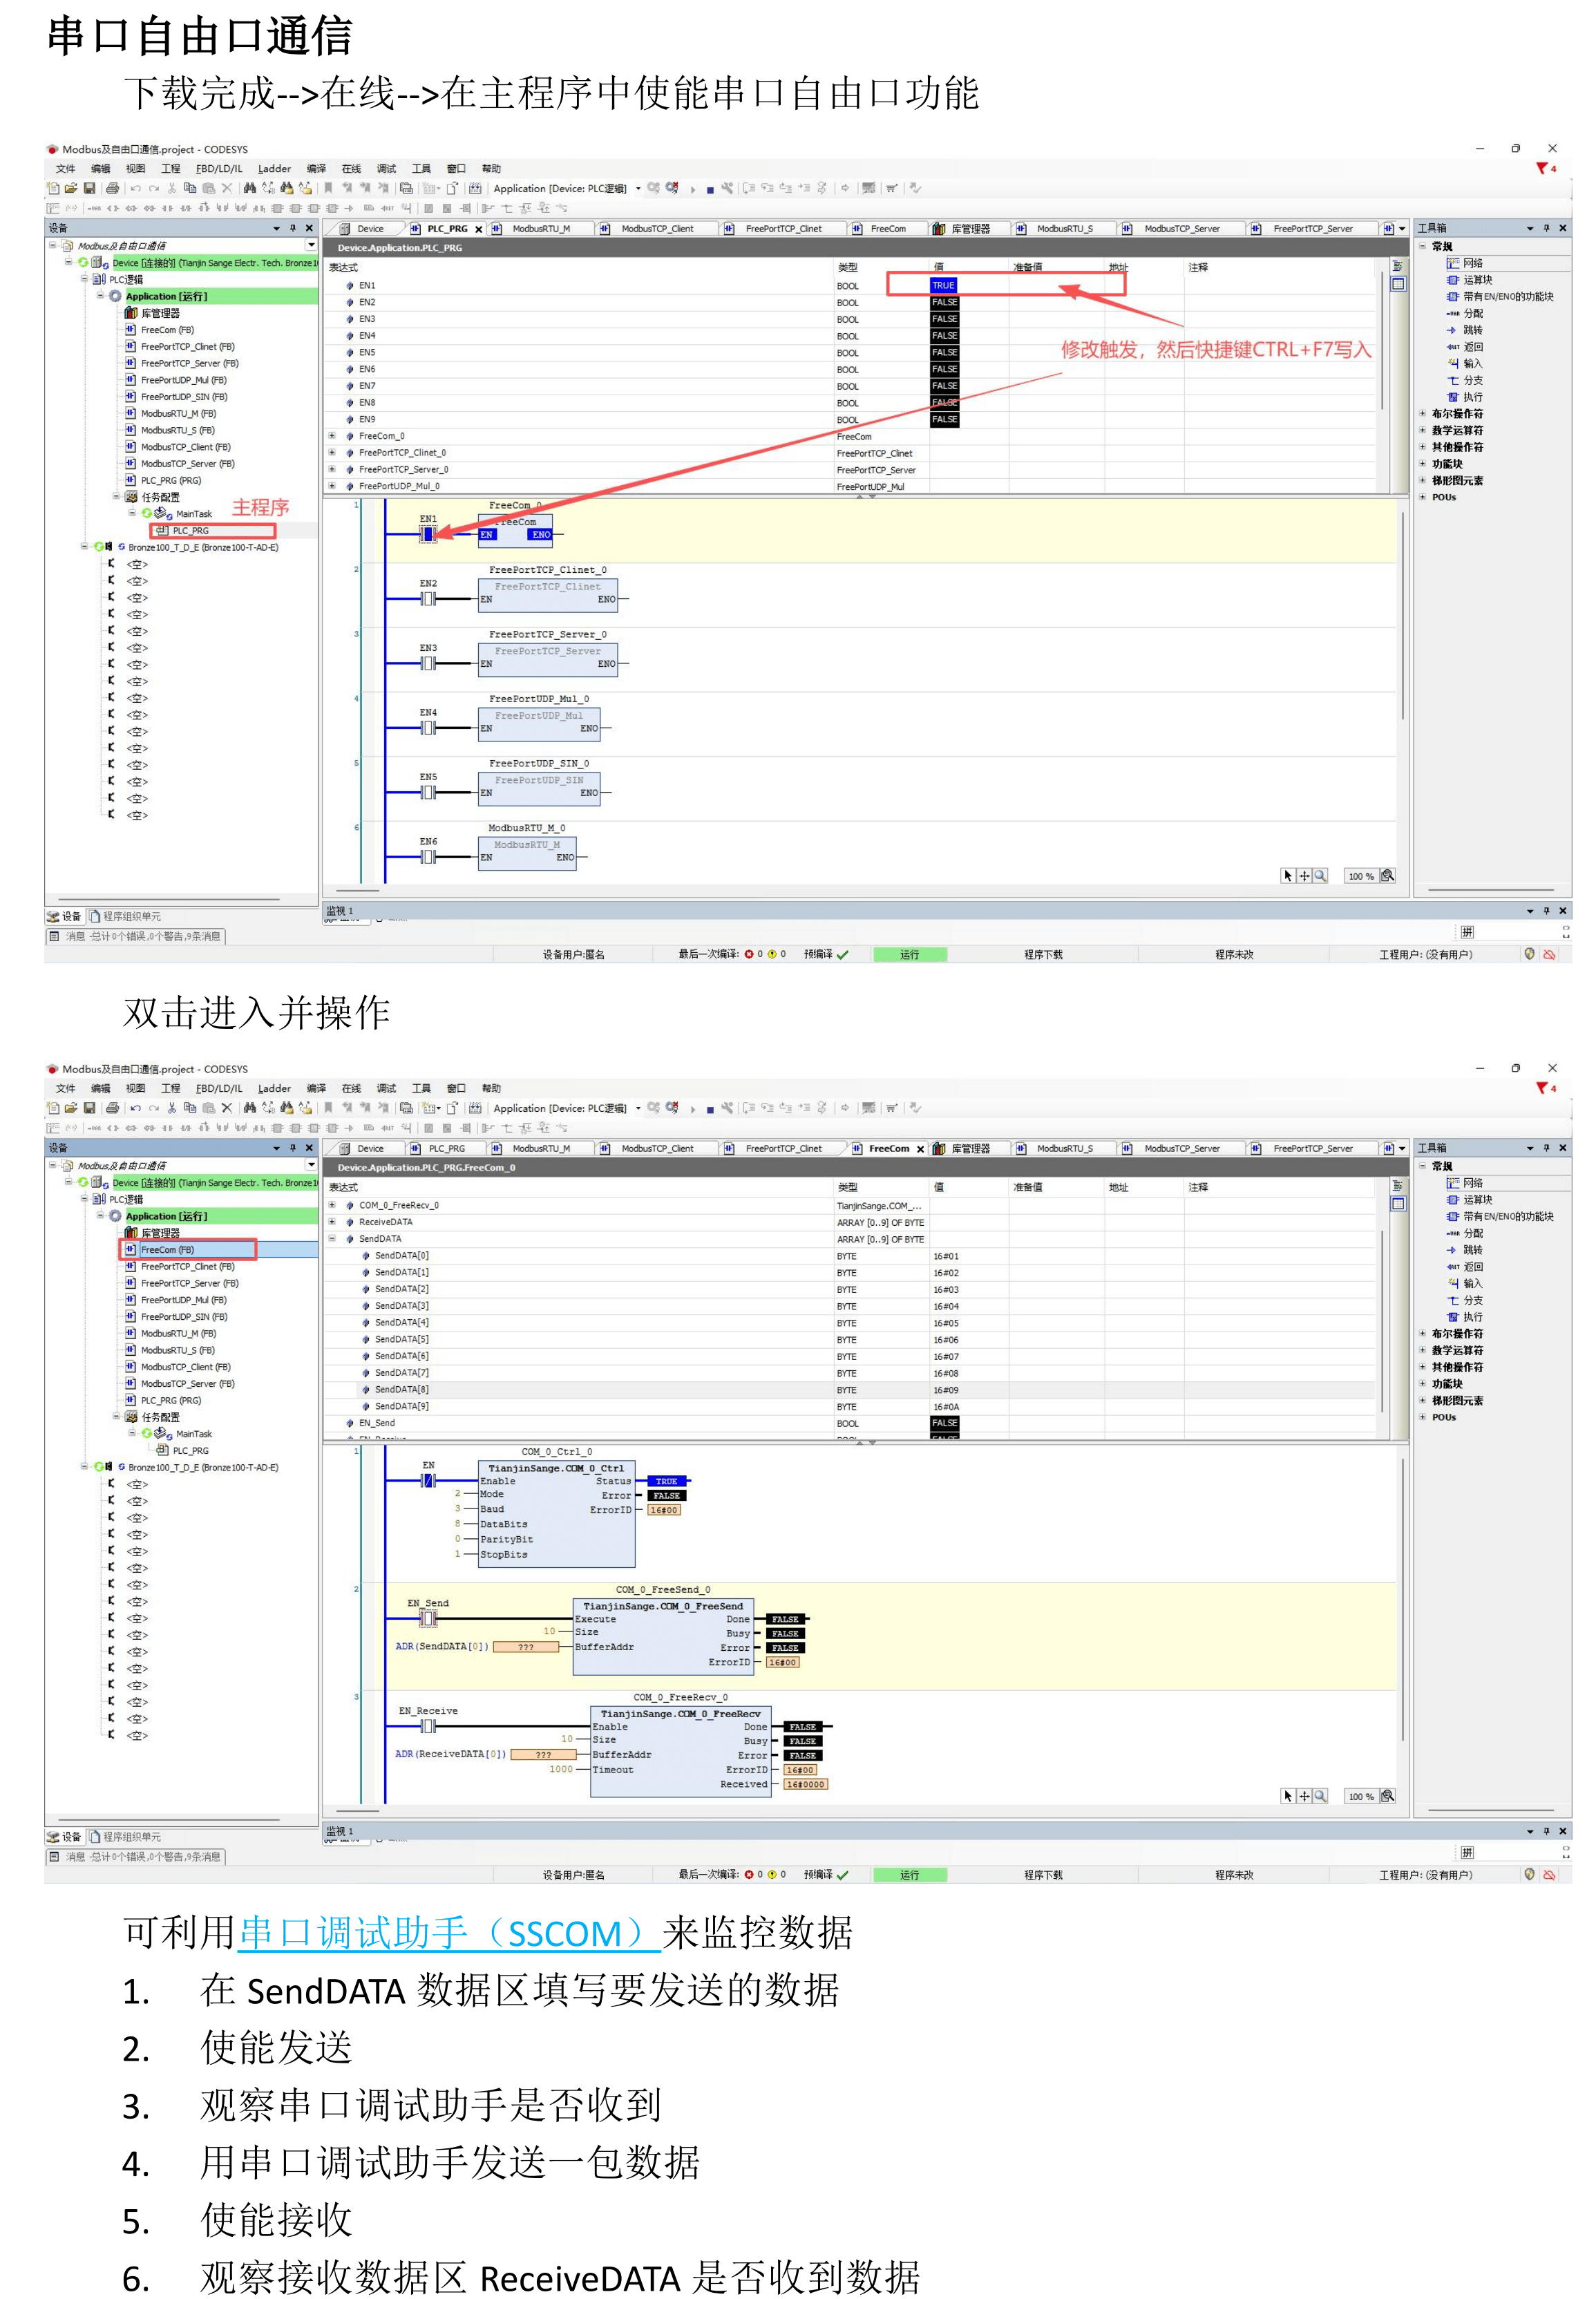Image resolution: width=1596 pixels, height=2299 pixels.
Task: Click Undo icon in lower screenshot toolbar
Action: click(135, 1108)
